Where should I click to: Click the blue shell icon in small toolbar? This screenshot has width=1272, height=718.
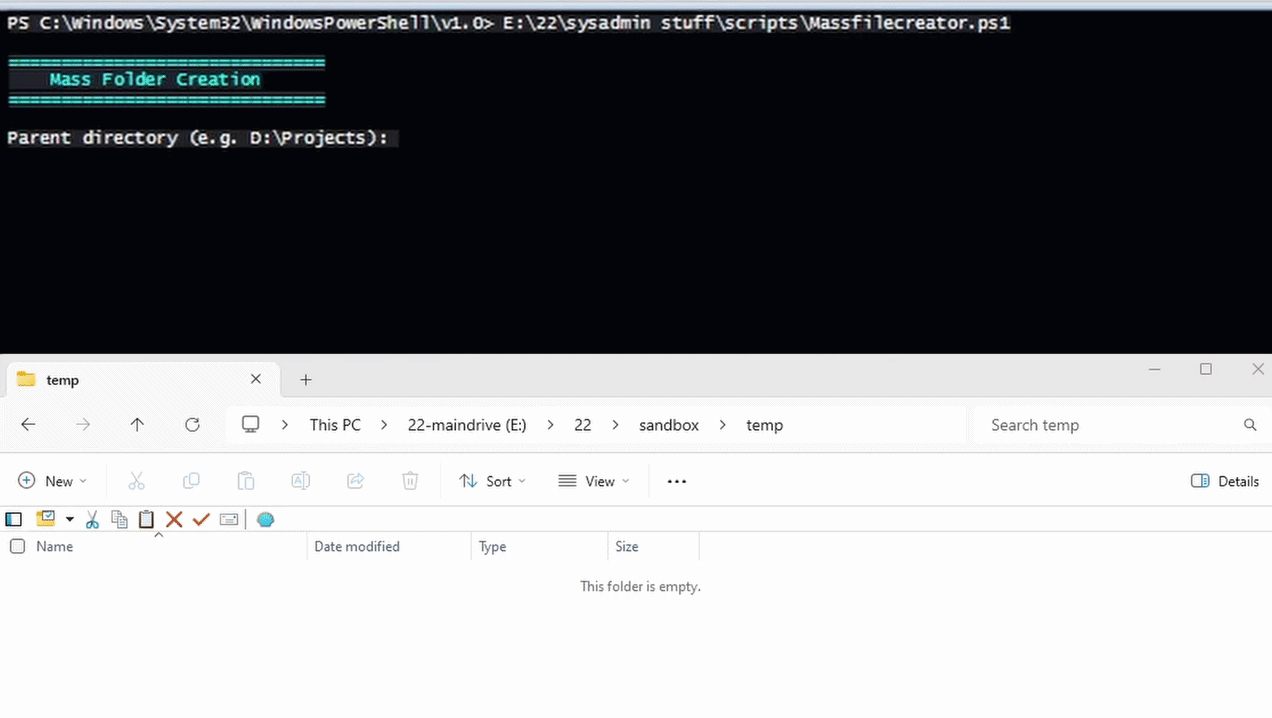tap(265, 519)
